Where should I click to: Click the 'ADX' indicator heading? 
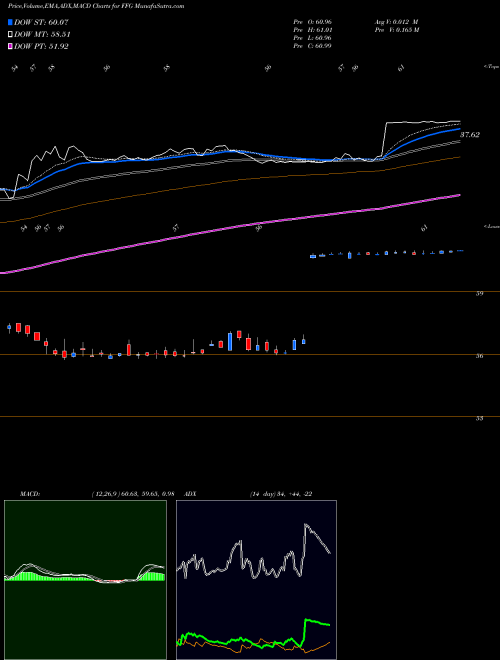(191, 494)
